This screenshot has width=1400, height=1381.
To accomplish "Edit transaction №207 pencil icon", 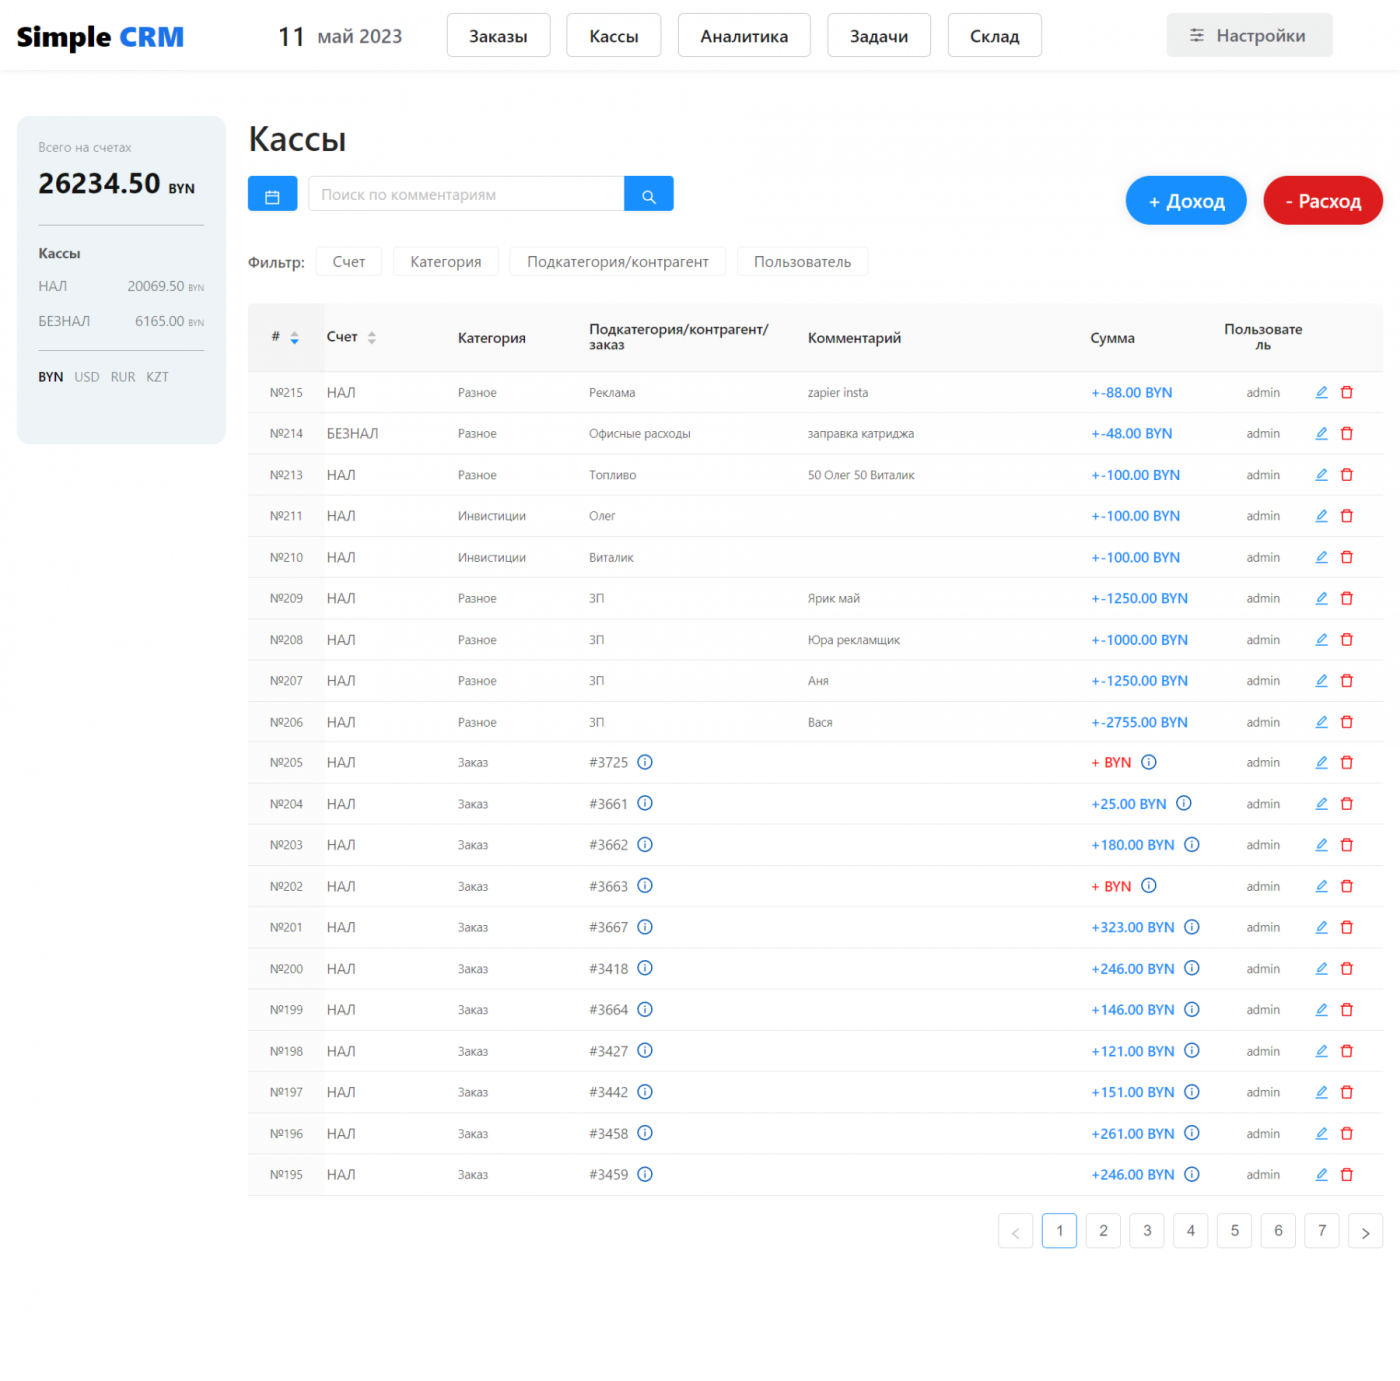I will 1321,680.
